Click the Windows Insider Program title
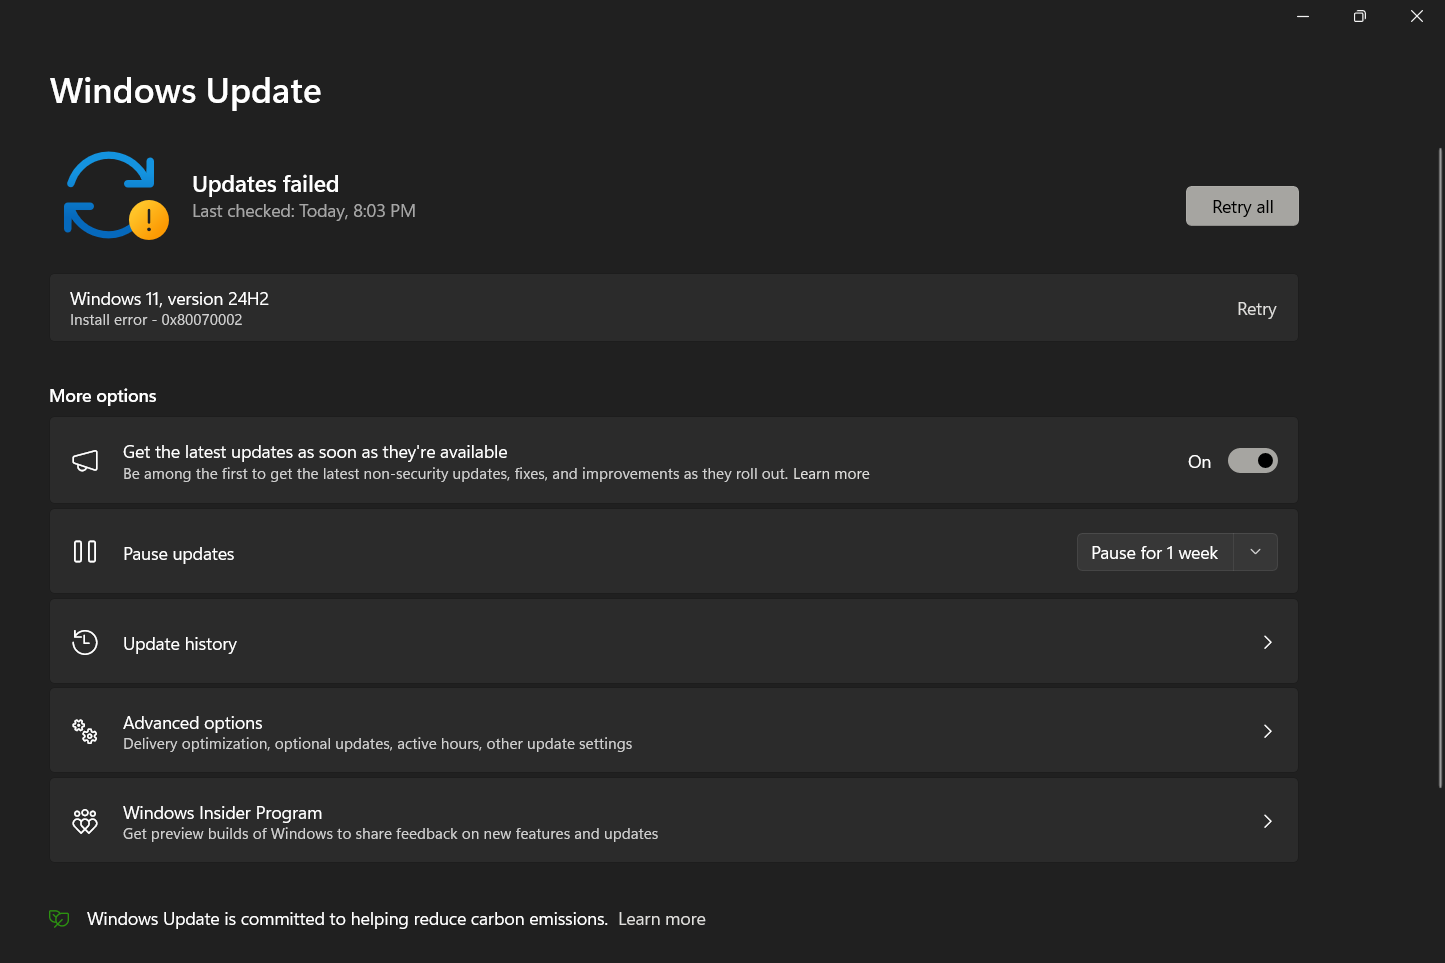 [222, 812]
